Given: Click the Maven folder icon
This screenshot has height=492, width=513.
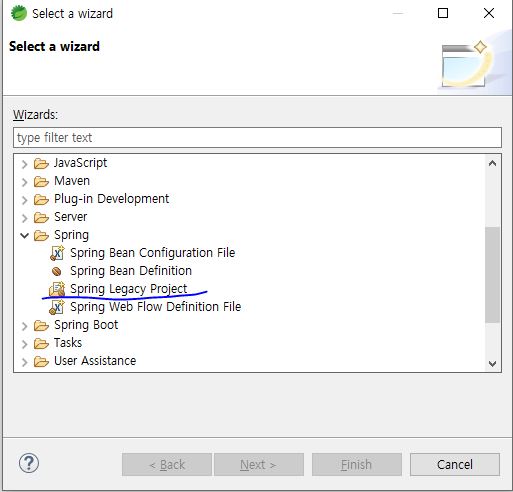Looking at the screenshot, I should [x=41, y=181].
